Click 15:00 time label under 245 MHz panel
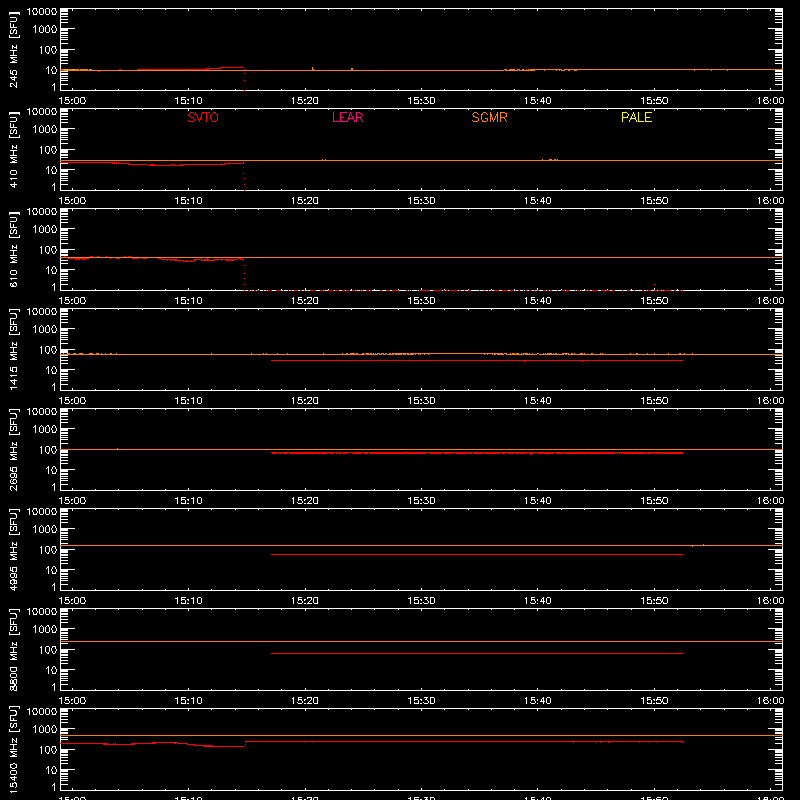Image resolution: width=800 pixels, height=800 pixels. point(72,101)
